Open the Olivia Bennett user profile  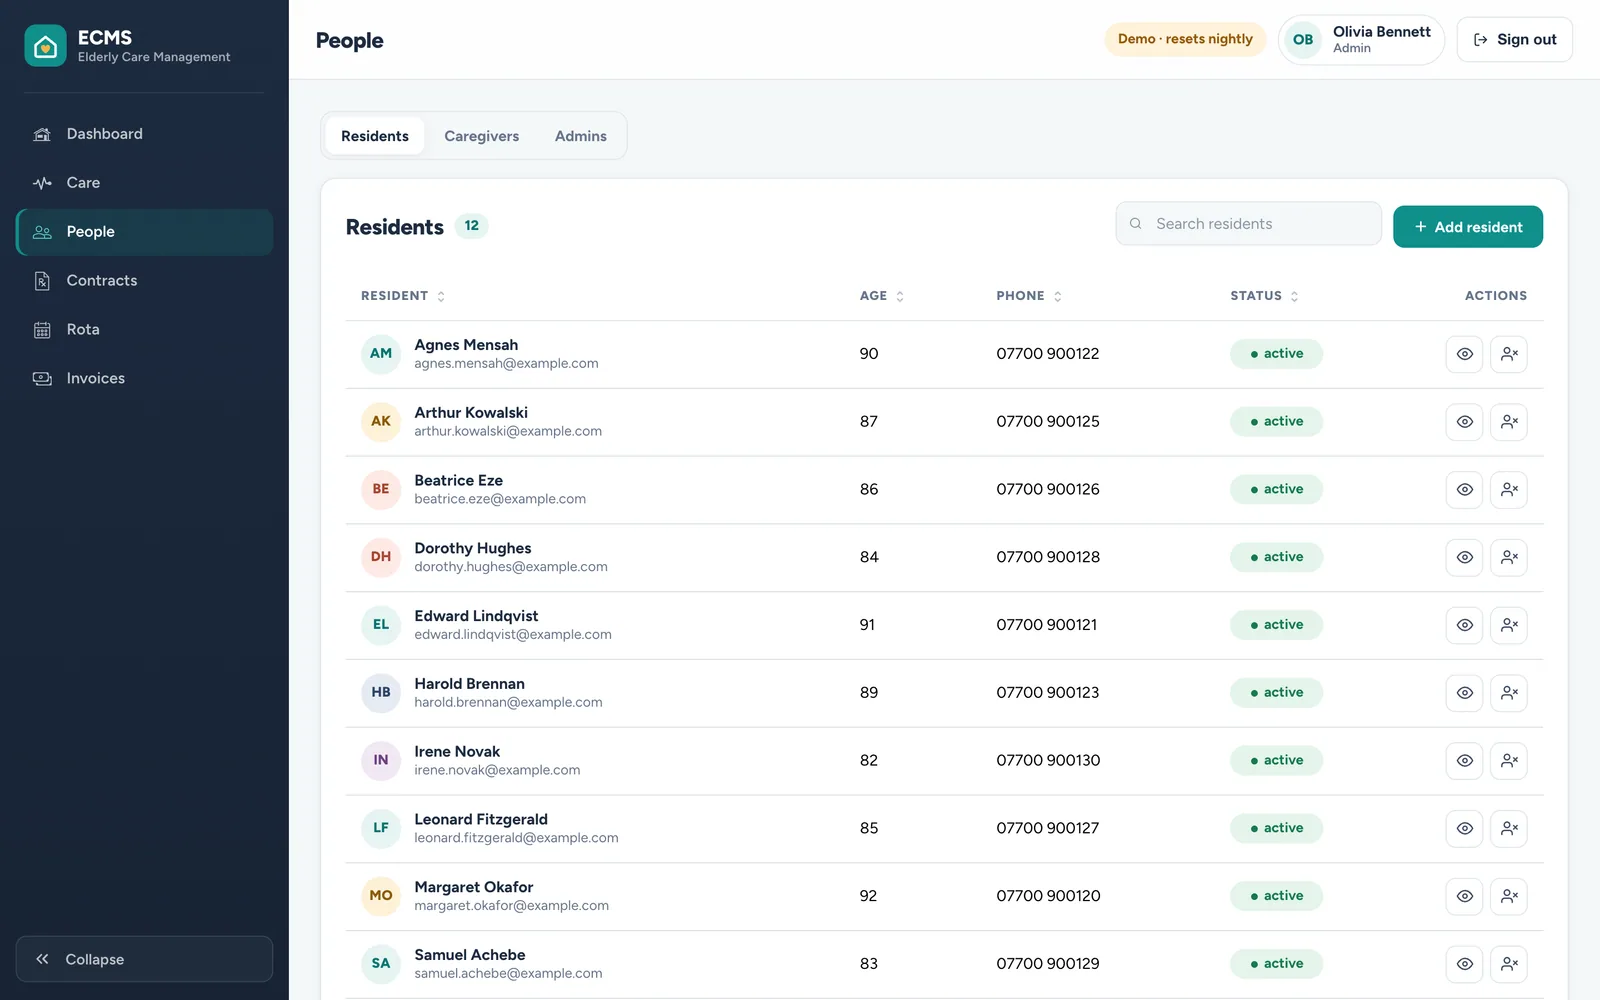coord(1361,40)
